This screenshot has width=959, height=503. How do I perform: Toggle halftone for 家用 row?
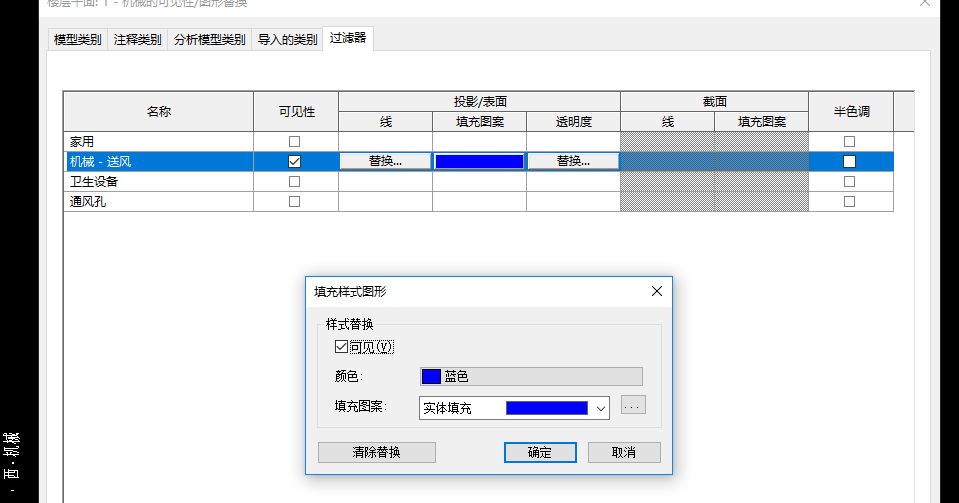(850, 141)
